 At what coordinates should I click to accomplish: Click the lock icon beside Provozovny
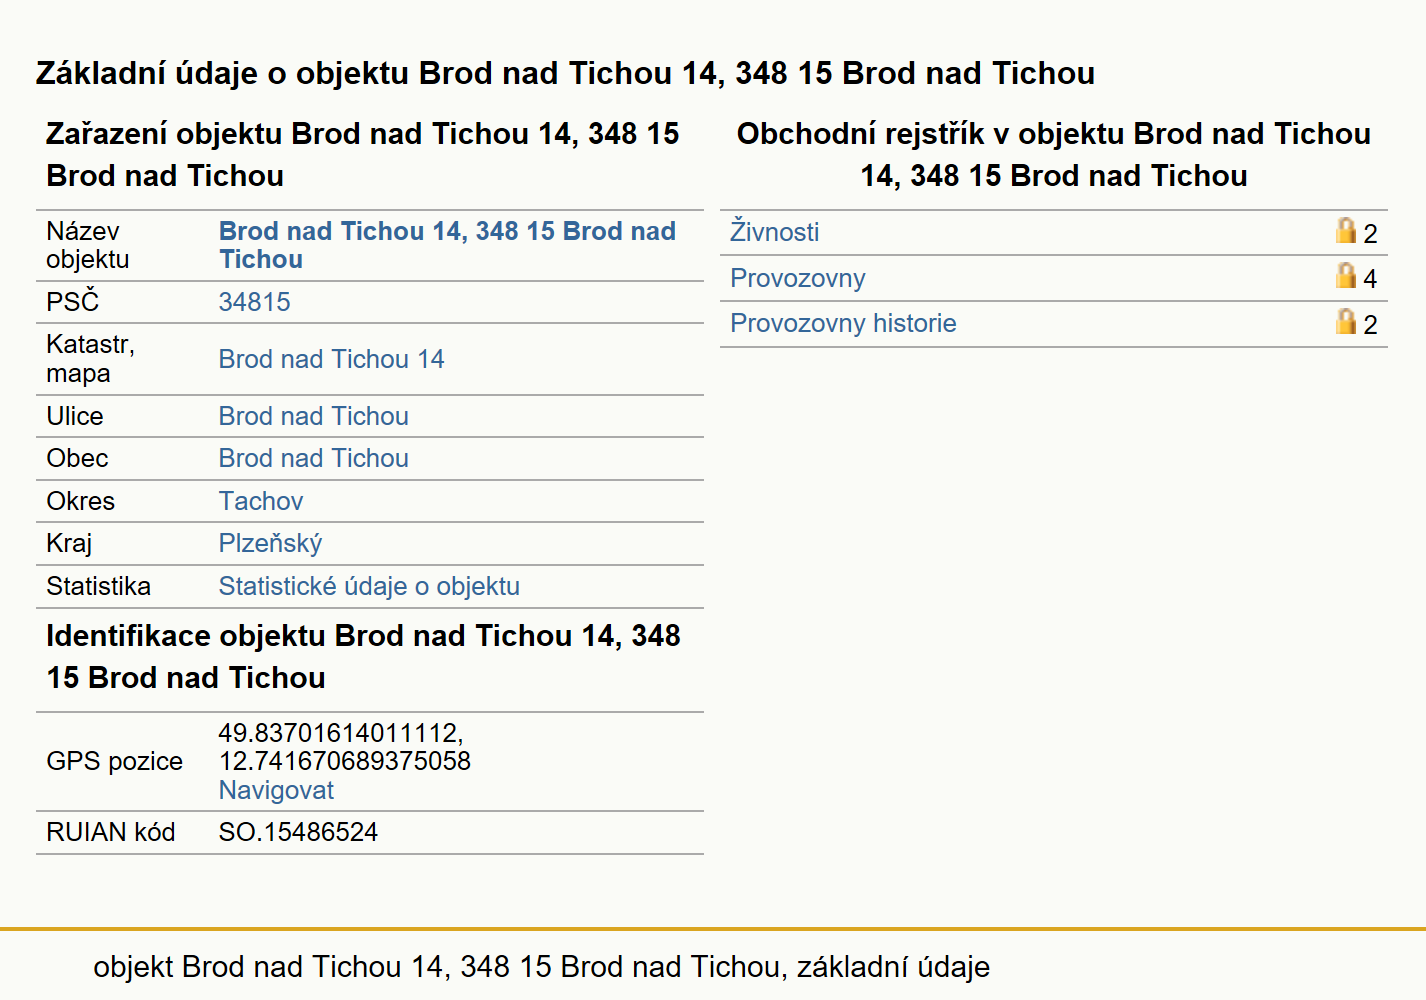point(1346,276)
